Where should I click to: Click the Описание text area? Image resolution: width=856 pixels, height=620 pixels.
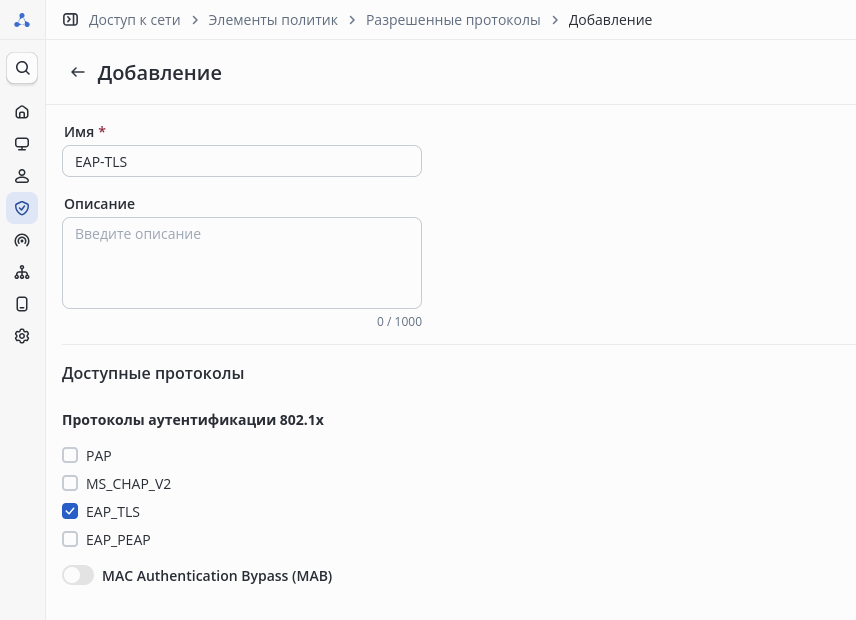241,263
